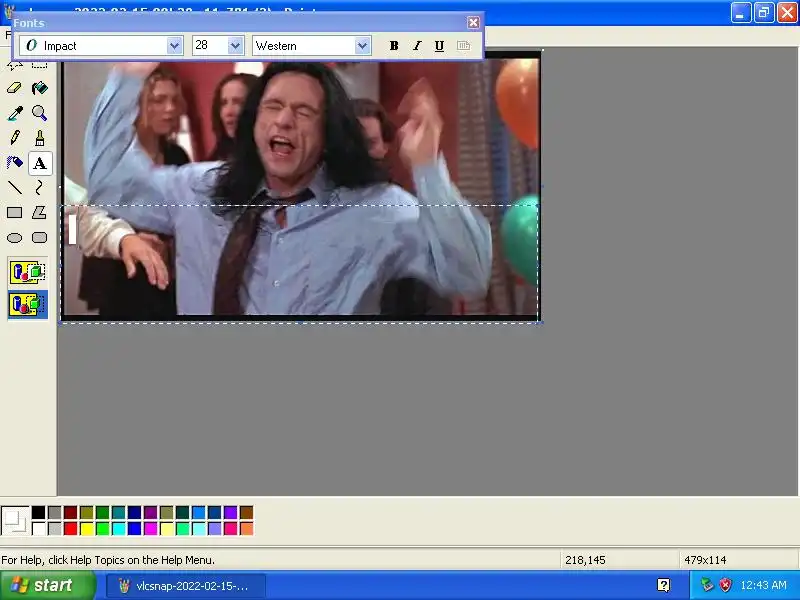The image size is (800, 600).
Task: Choose the Pick Color eyedropper tool
Action: pyautogui.click(x=14, y=113)
